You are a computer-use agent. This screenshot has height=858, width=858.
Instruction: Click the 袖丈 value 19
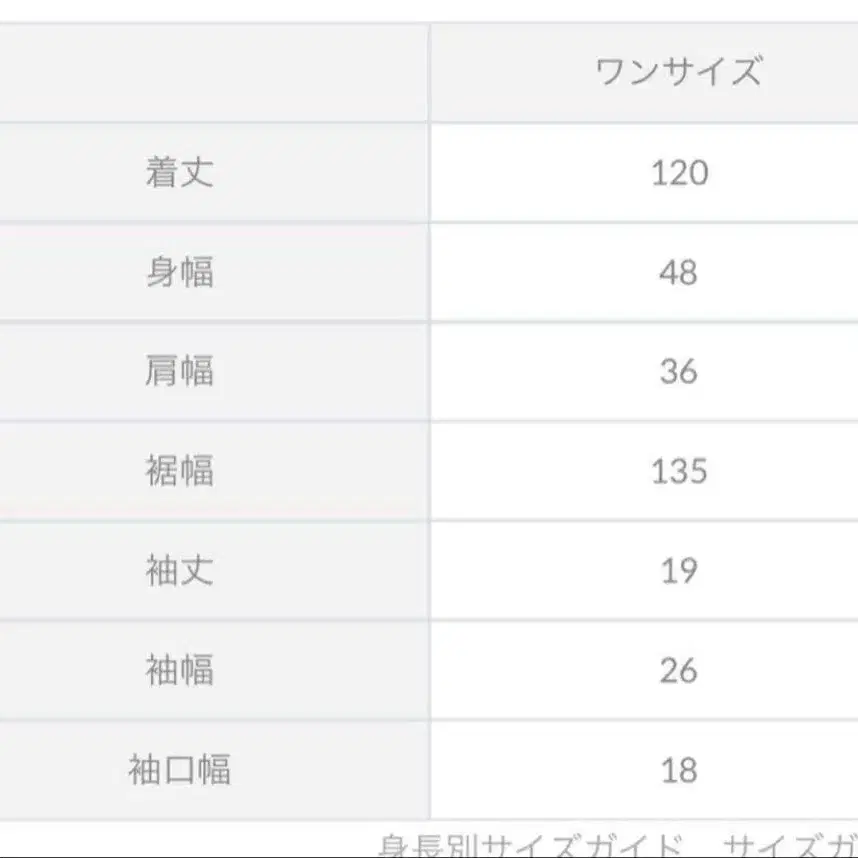click(678, 571)
